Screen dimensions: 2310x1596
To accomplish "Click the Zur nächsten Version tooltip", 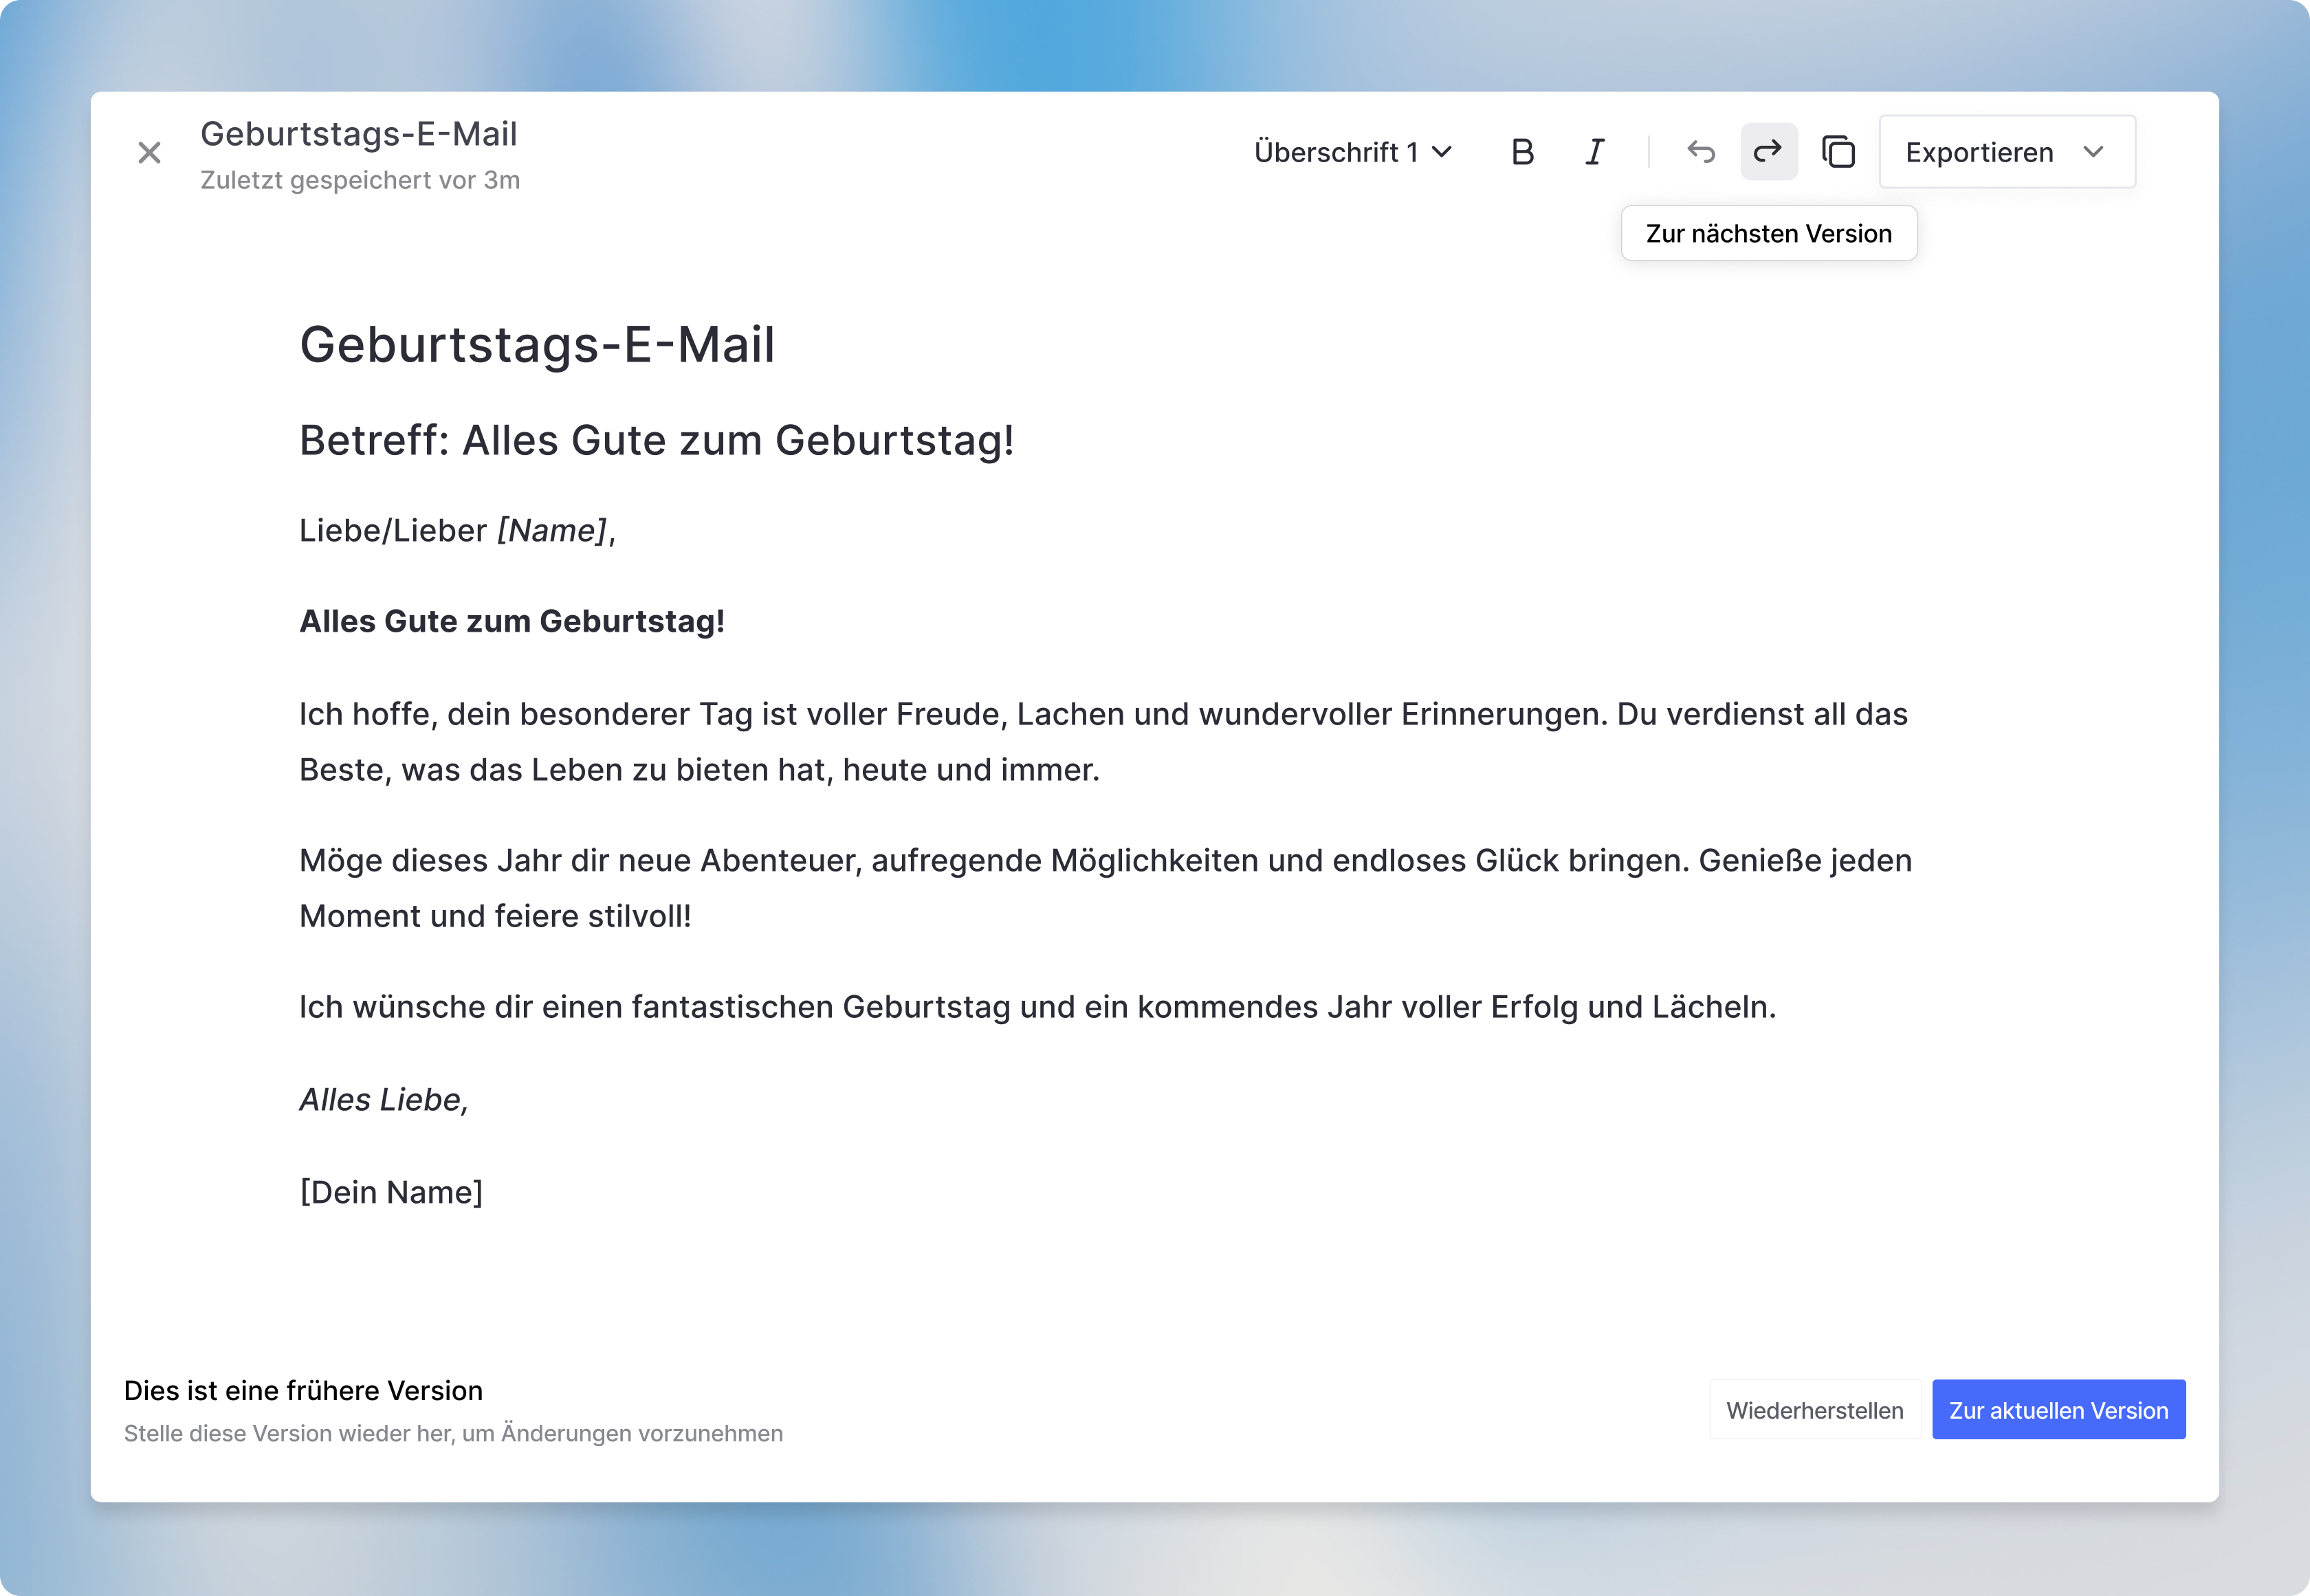I will tap(1768, 234).
